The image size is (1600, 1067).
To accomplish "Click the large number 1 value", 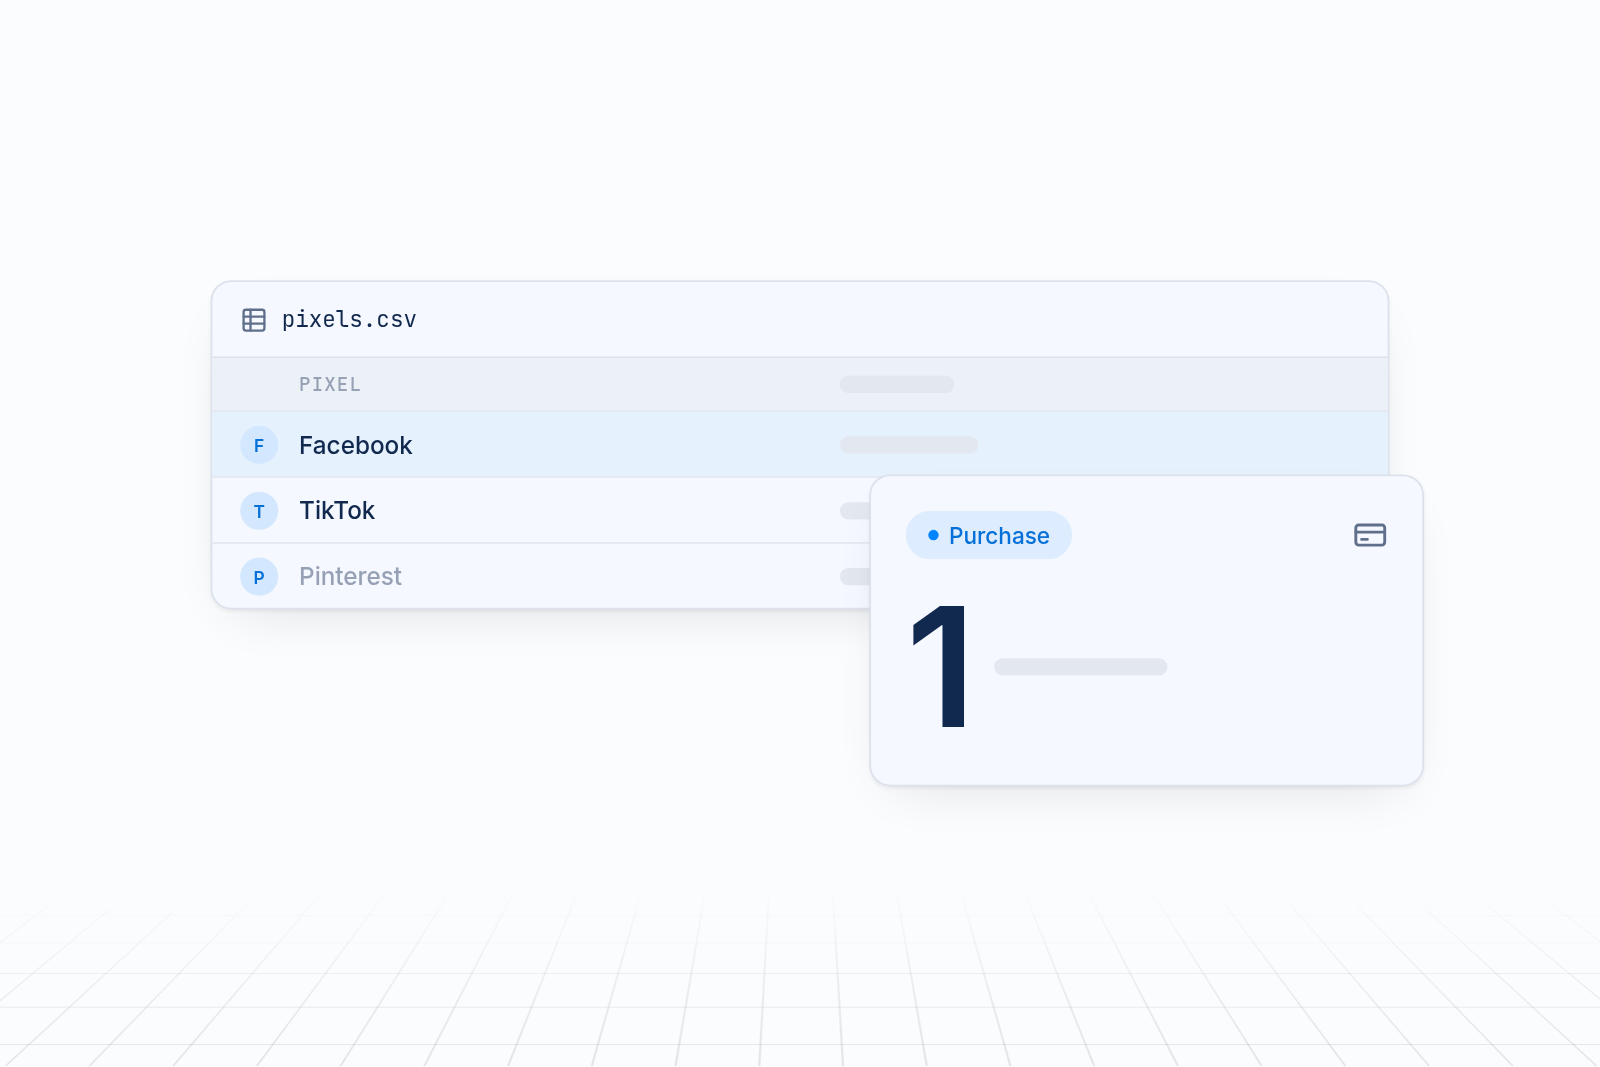I will 941,666.
